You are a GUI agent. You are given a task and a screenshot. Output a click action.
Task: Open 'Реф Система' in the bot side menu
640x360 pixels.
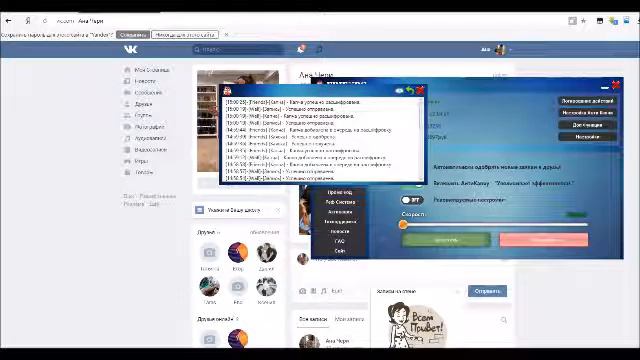click(340, 202)
